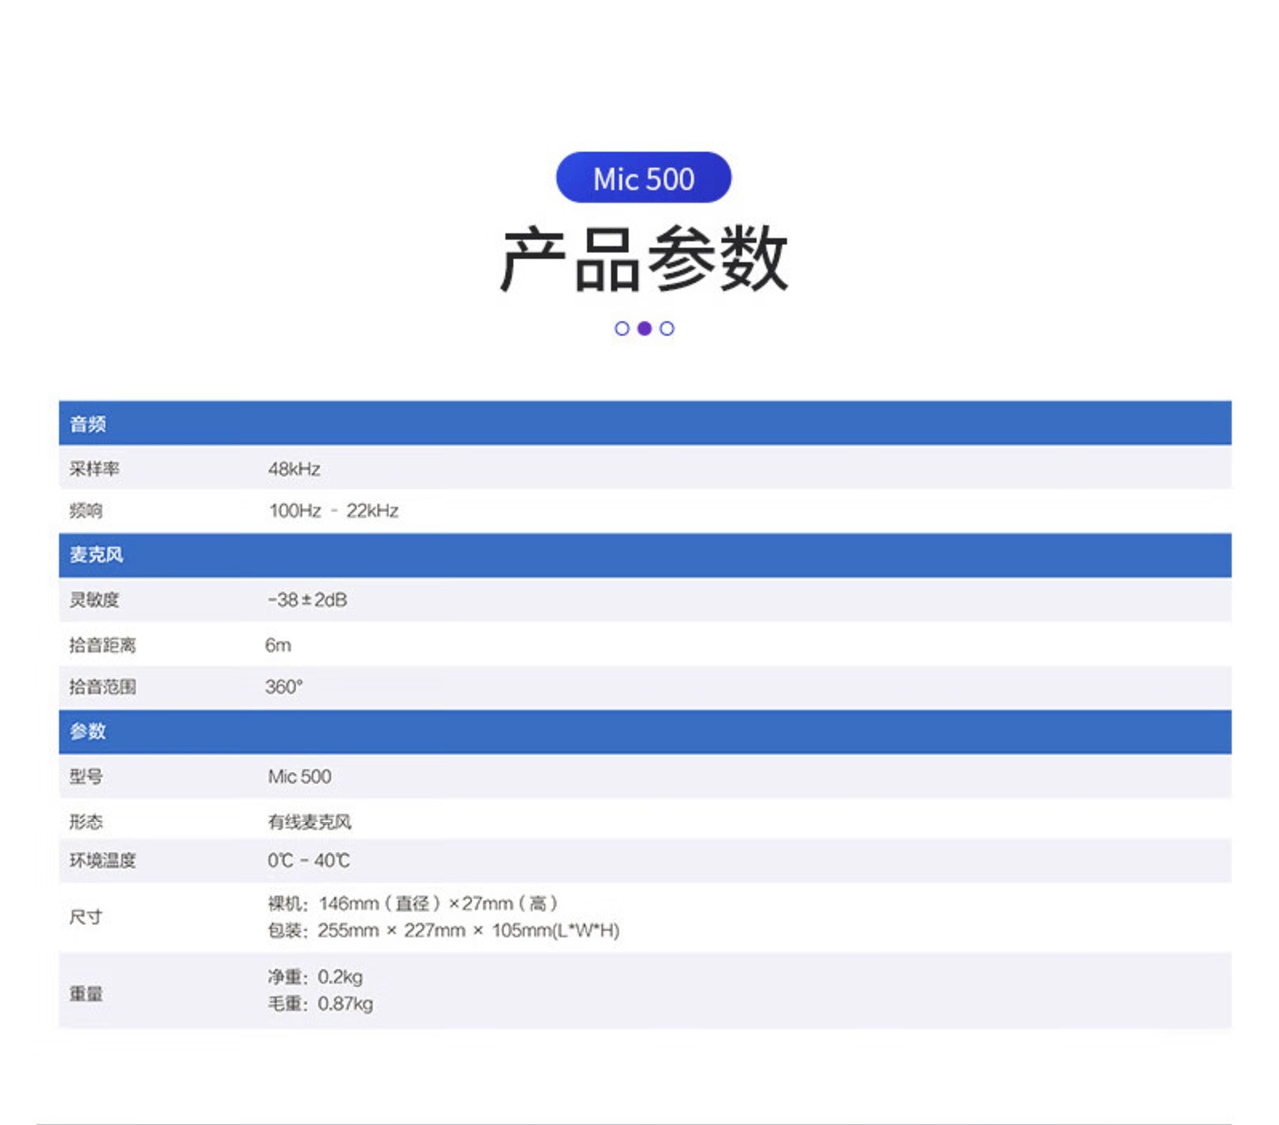The image size is (1279, 1125).
Task: Select the 48kHz sample rate value
Action: pyautogui.click(x=294, y=468)
